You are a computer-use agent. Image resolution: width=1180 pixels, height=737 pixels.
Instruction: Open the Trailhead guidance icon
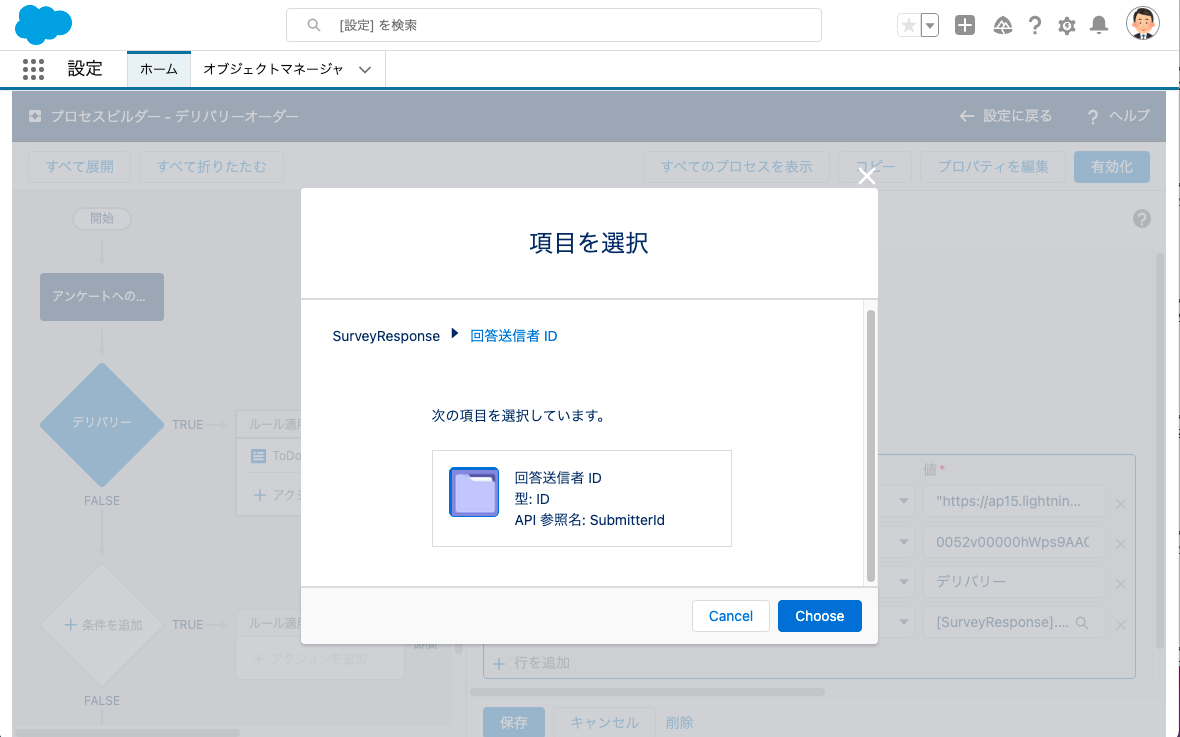[x=1002, y=26]
